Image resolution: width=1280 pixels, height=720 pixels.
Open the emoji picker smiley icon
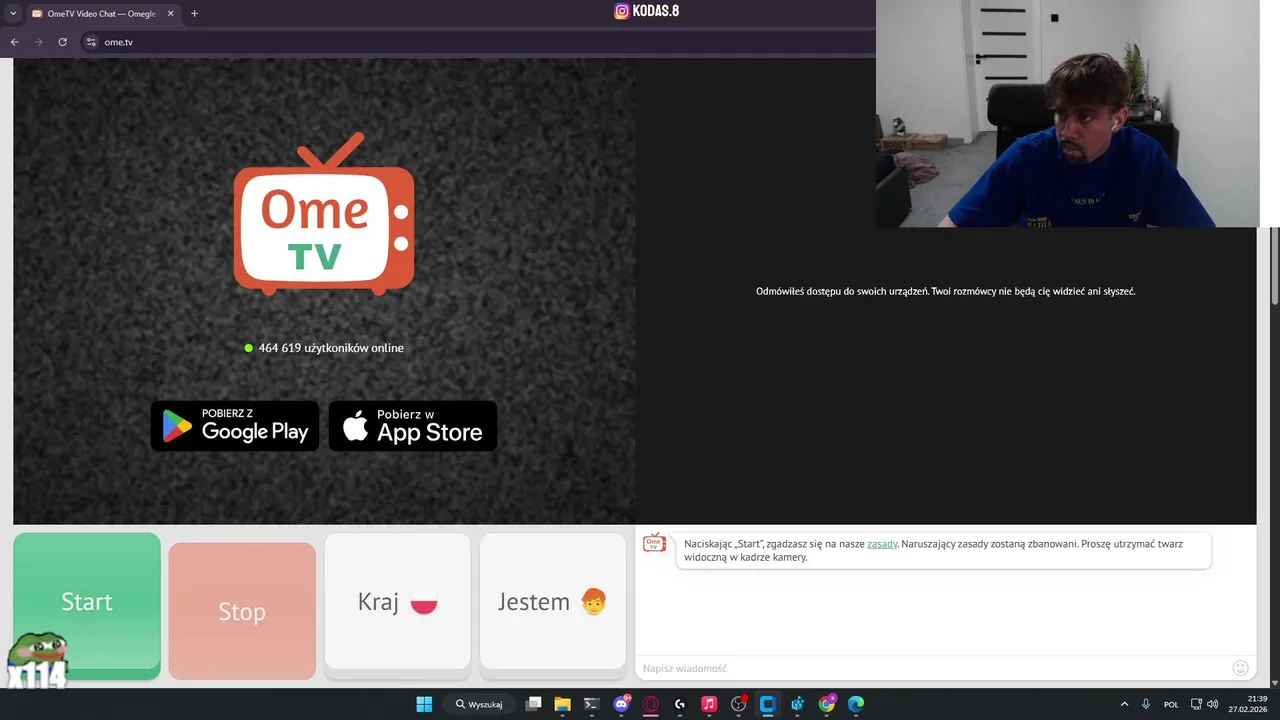coord(1240,668)
